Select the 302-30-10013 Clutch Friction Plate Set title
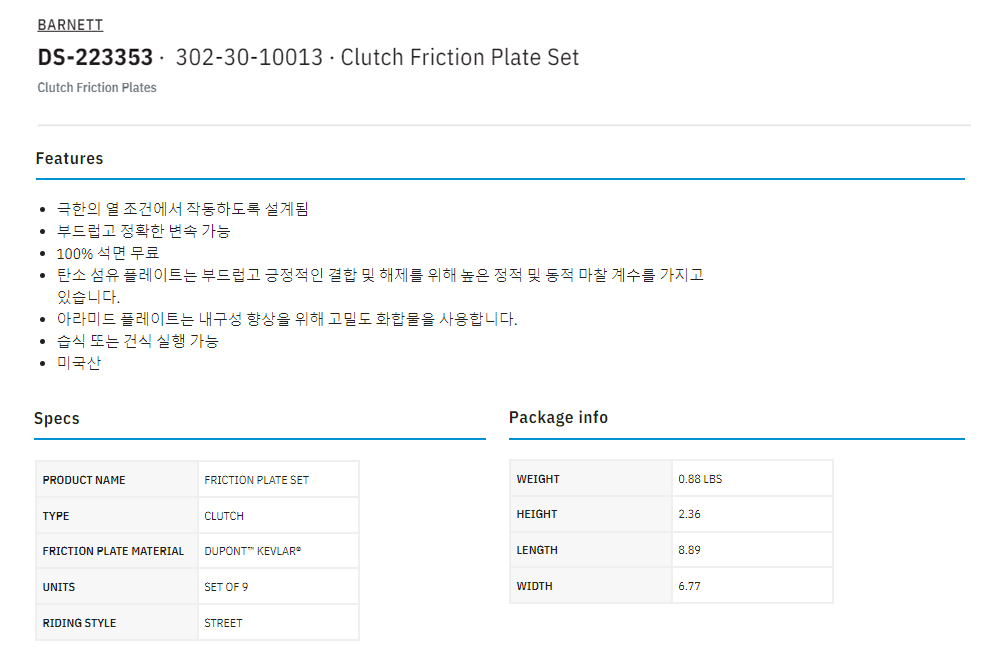This screenshot has height=670, width=1000. [x=377, y=57]
